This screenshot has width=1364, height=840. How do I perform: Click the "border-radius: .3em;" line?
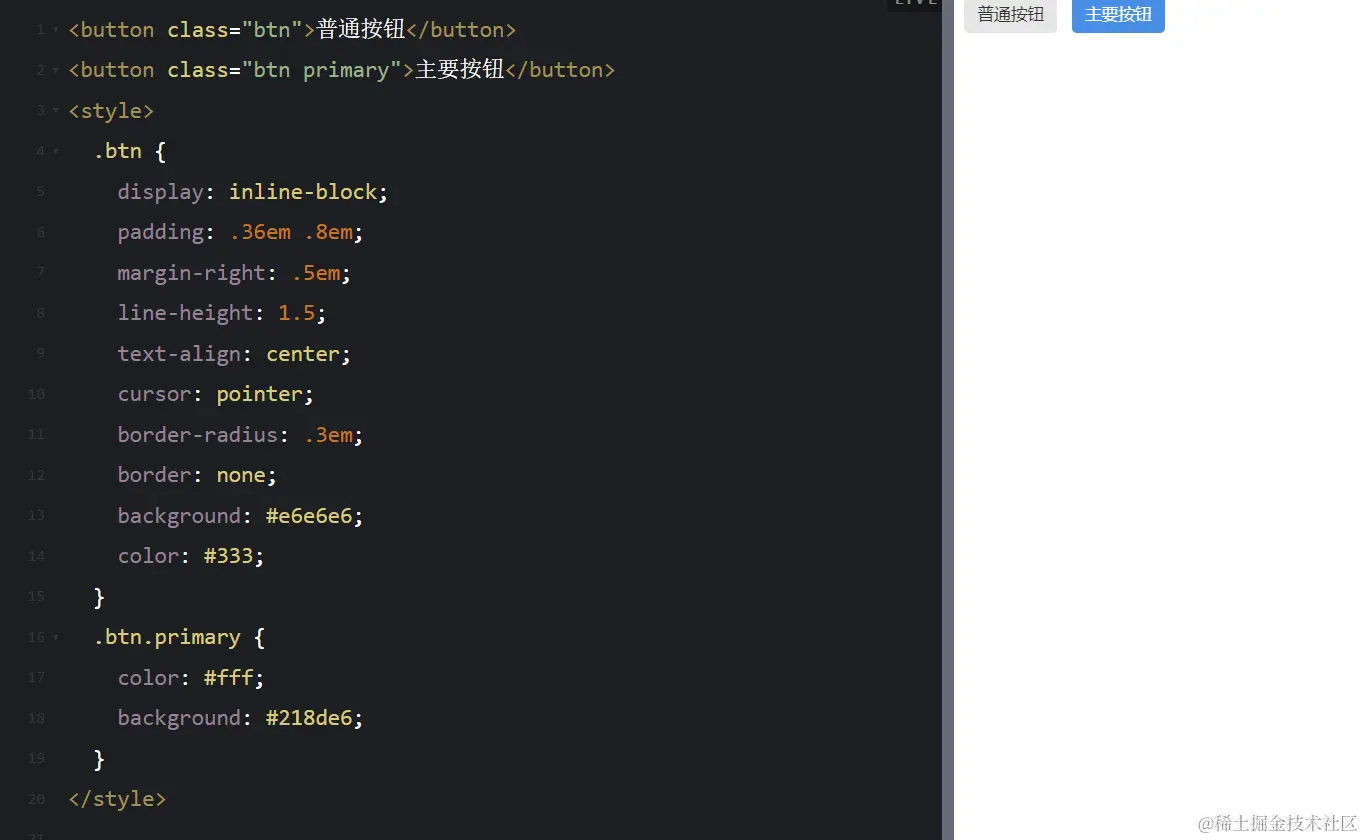(241, 435)
